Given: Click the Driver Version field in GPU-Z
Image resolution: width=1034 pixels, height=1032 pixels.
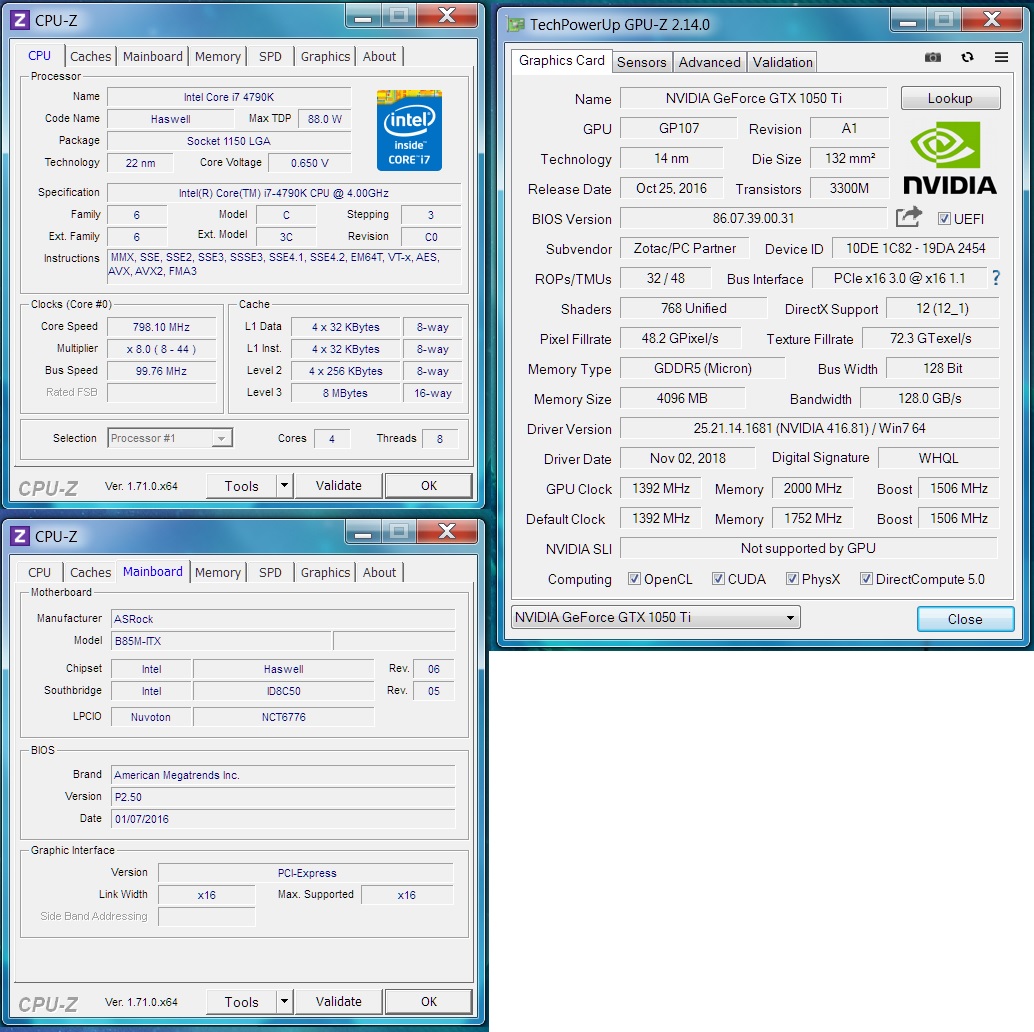Looking at the screenshot, I should 809,428.
